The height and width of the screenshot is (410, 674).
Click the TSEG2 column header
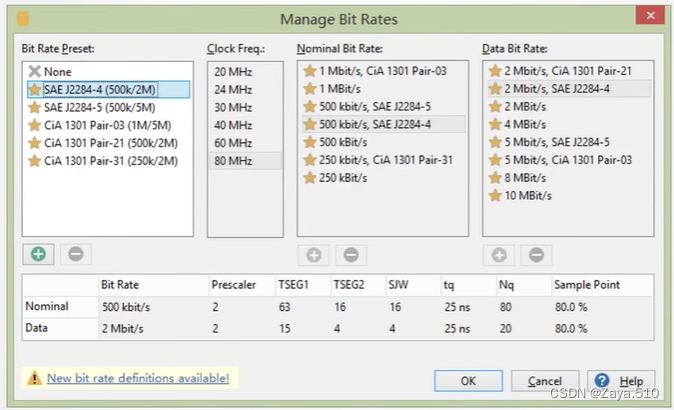(358, 285)
